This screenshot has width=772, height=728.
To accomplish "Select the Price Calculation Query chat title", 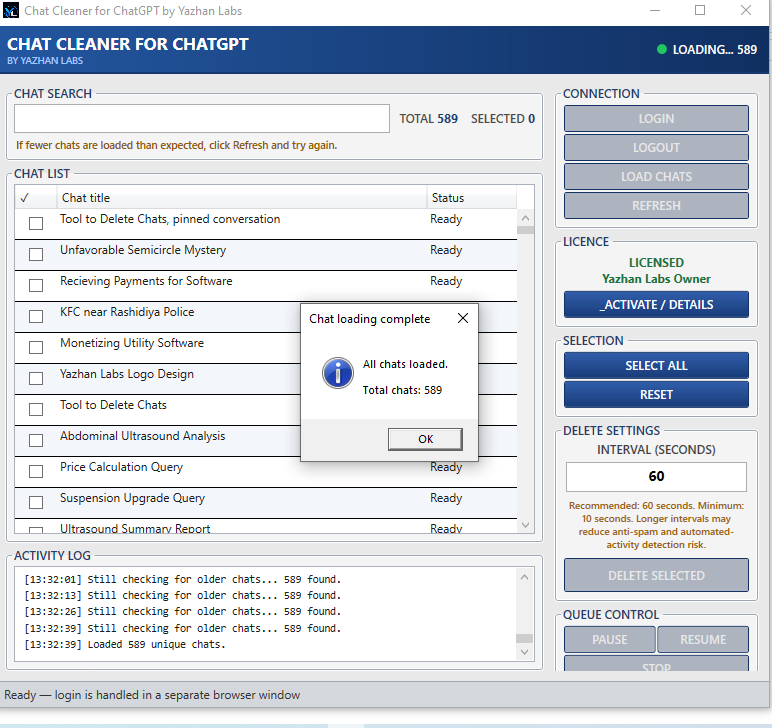I will coord(121,467).
